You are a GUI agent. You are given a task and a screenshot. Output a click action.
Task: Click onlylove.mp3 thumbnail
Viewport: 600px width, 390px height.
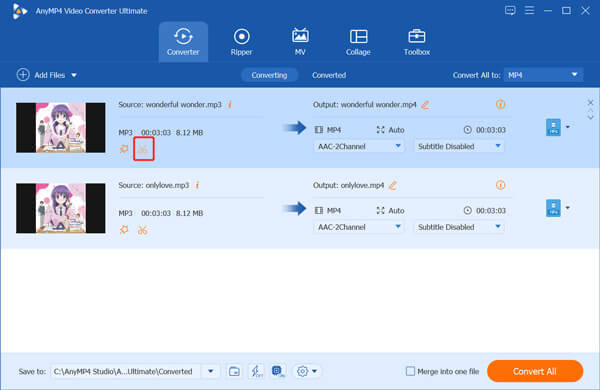click(60, 208)
